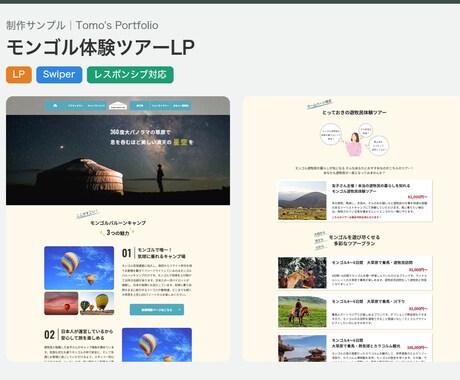460x380 pixels.
Task: Click the woman in pink illustration
Action: coord(354,144)
